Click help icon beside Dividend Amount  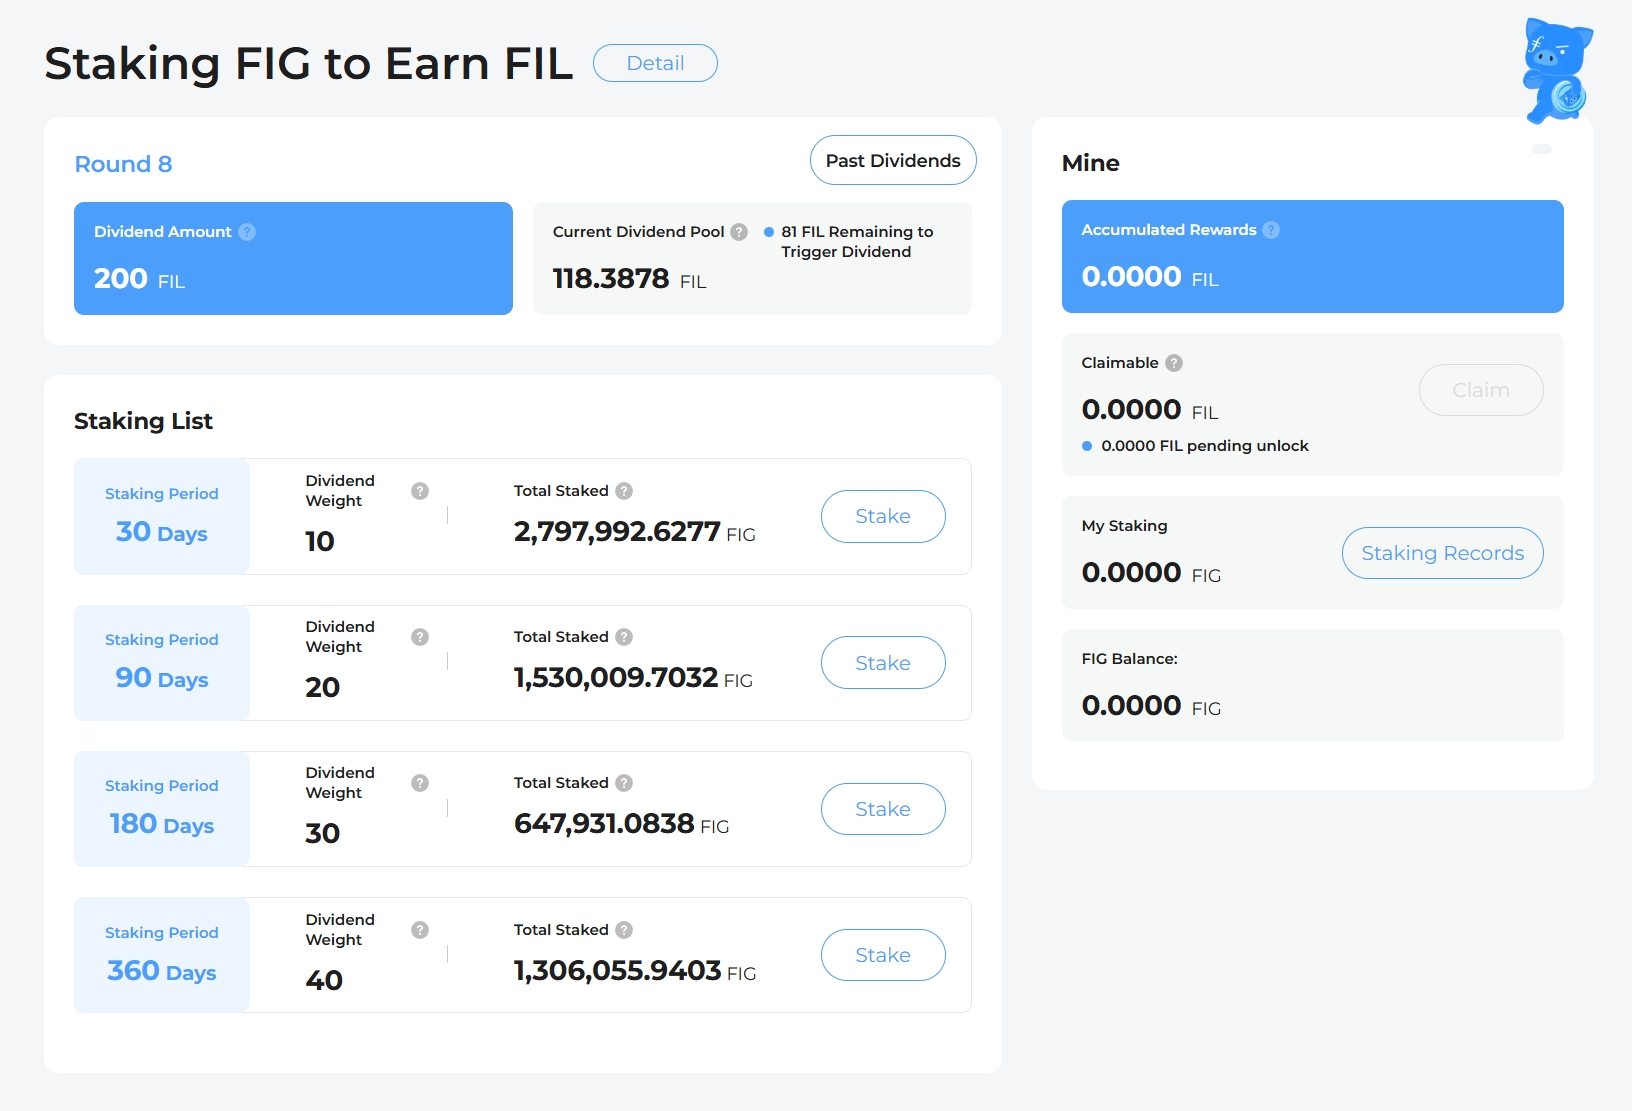tap(247, 232)
